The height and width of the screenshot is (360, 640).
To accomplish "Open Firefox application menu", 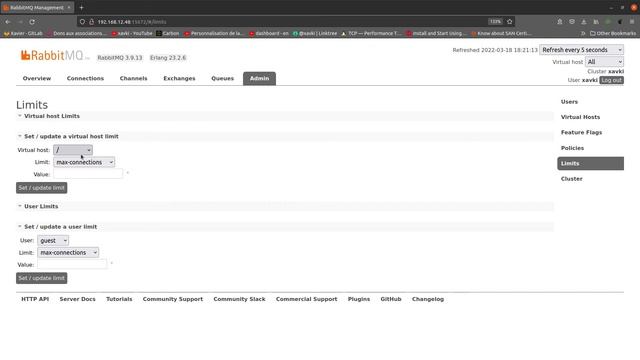I will click(x=632, y=22).
